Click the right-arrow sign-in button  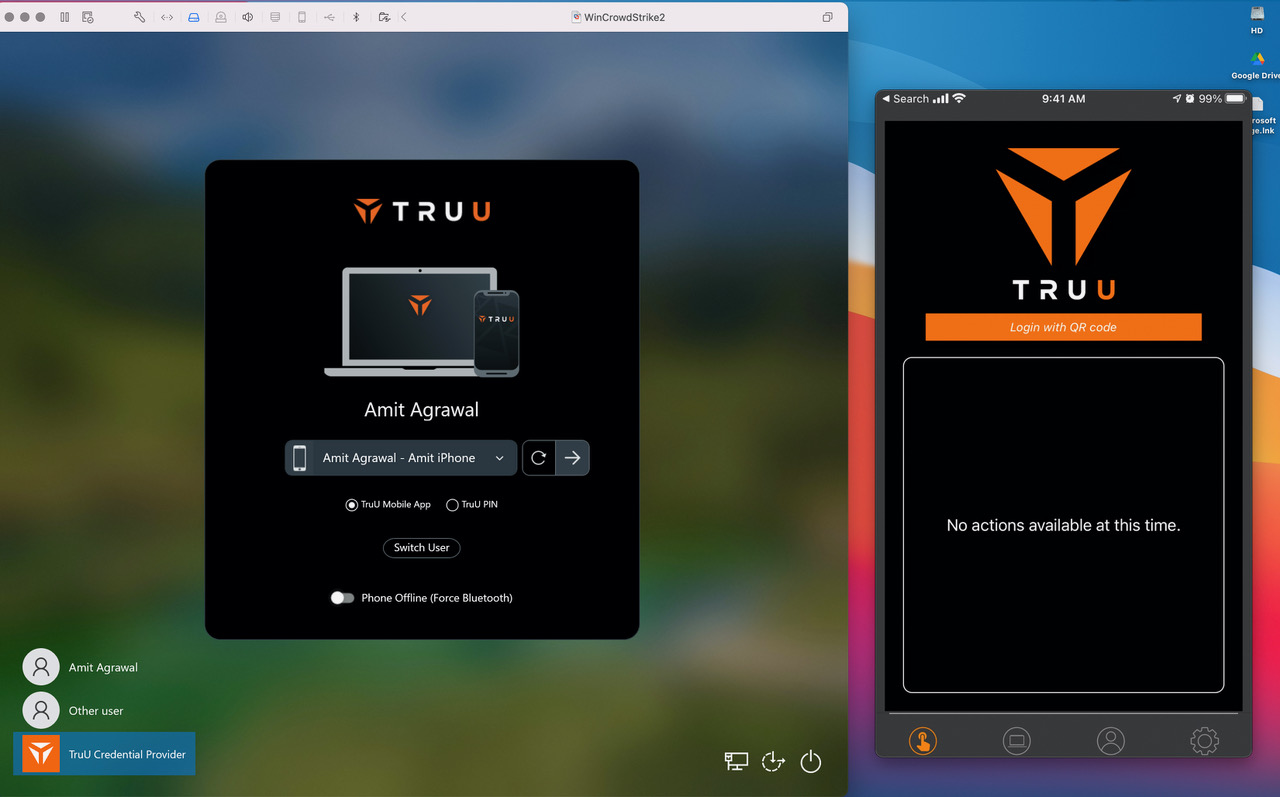tap(571, 457)
